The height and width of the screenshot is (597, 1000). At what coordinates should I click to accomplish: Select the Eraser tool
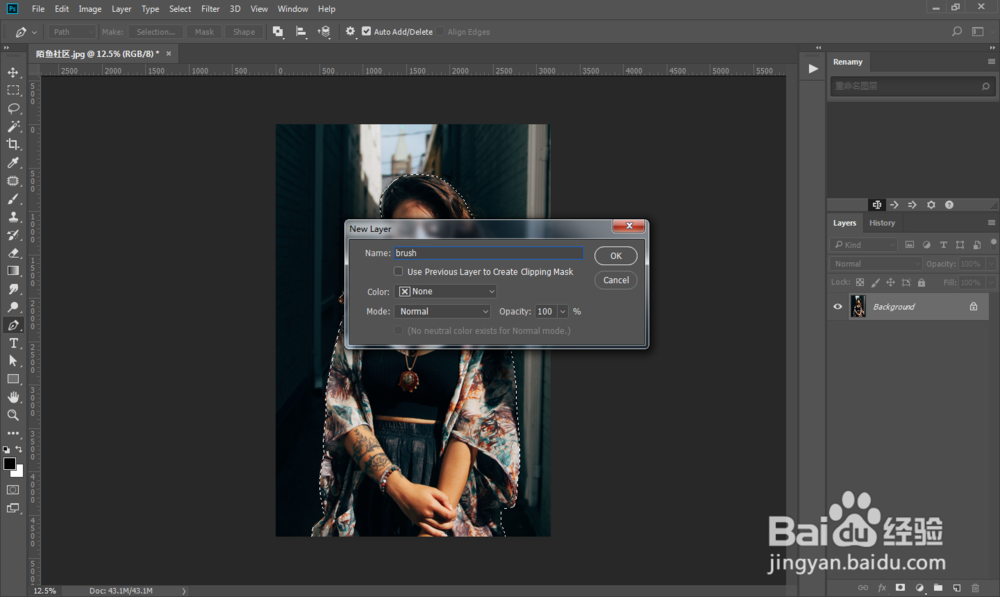click(x=13, y=253)
